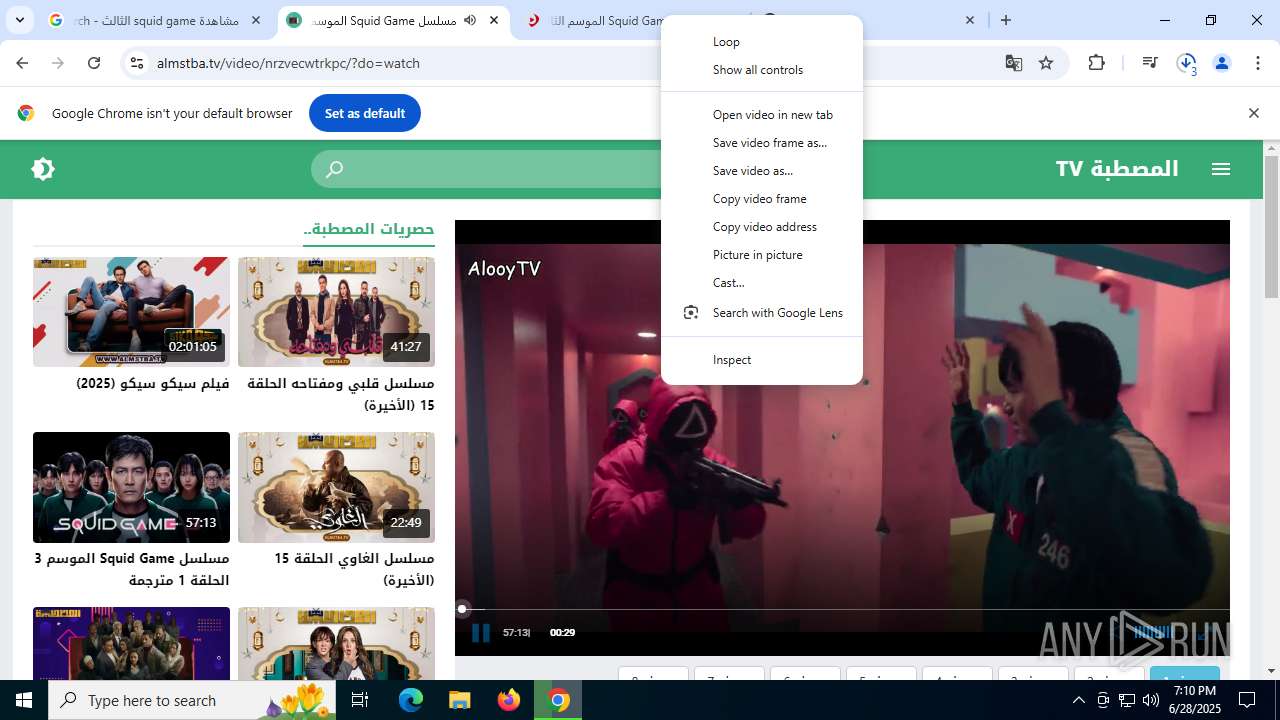Click the video progress bar handle
Image resolution: width=1280 pixels, height=720 pixels.
pyautogui.click(x=462, y=608)
